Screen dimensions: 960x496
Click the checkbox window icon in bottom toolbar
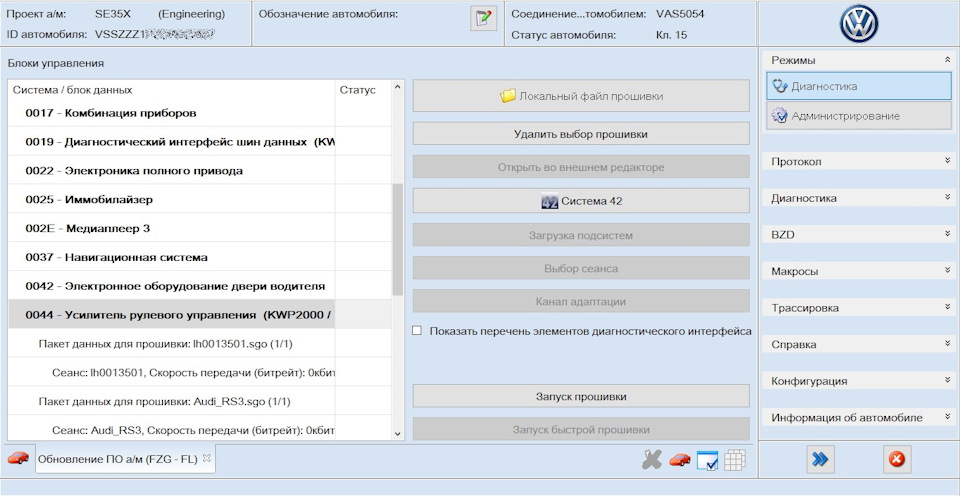click(707, 460)
